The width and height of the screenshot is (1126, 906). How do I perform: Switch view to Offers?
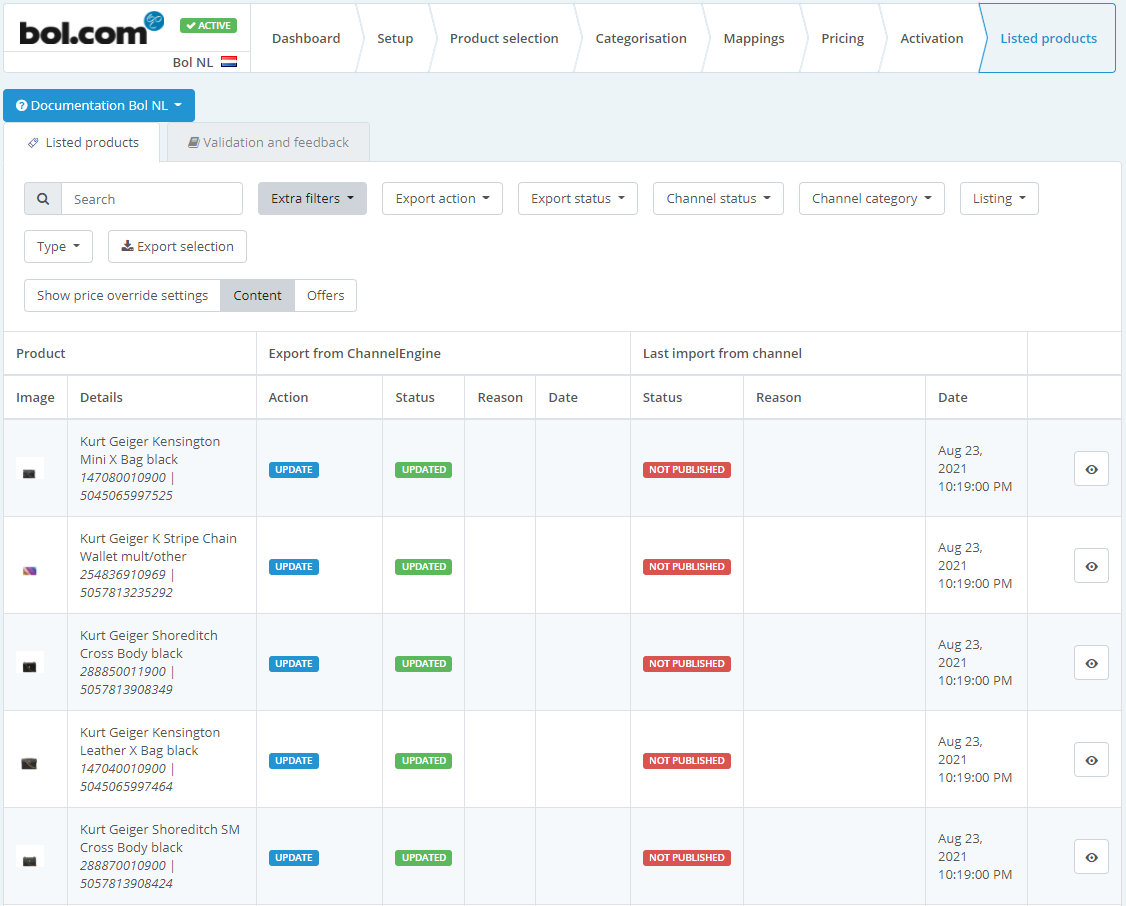coord(325,296)
